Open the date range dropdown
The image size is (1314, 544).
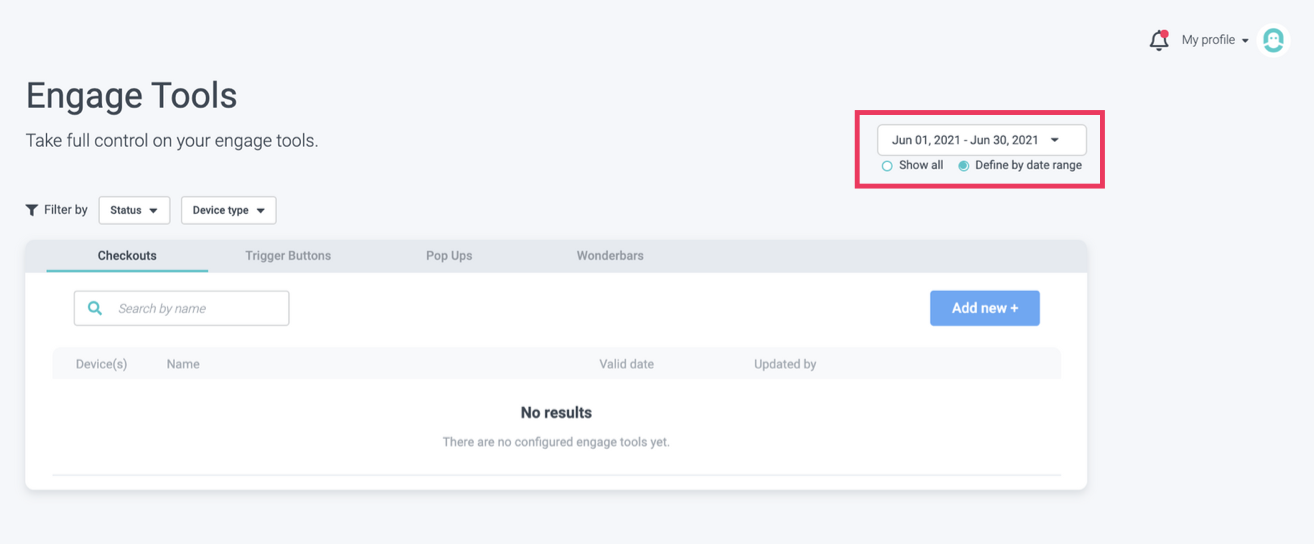point(981,140)
